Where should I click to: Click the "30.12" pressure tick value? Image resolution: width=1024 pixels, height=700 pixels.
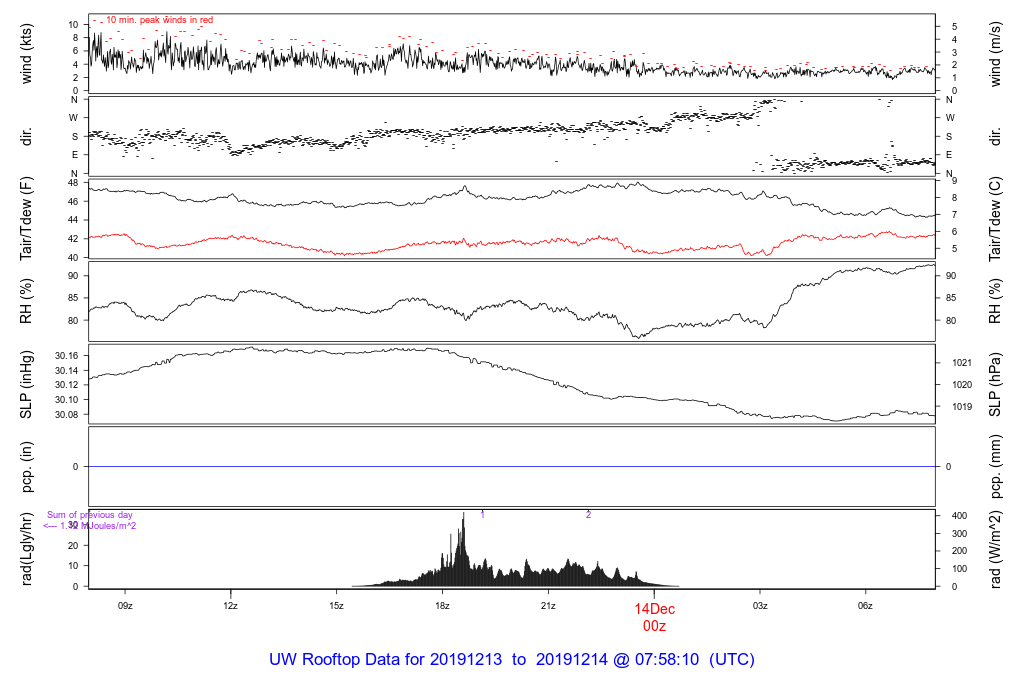click(67, 385)
